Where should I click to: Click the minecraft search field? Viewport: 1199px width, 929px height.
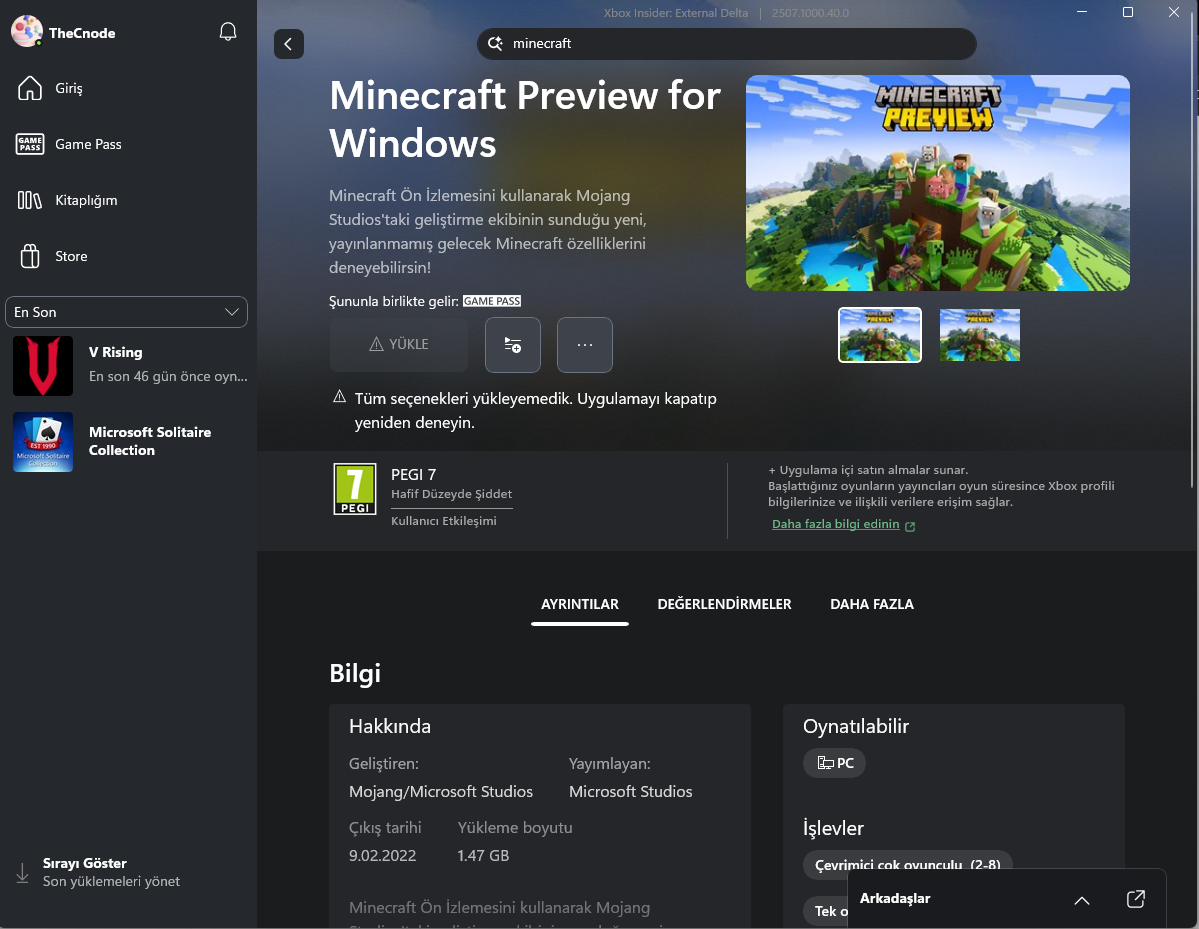726,44
